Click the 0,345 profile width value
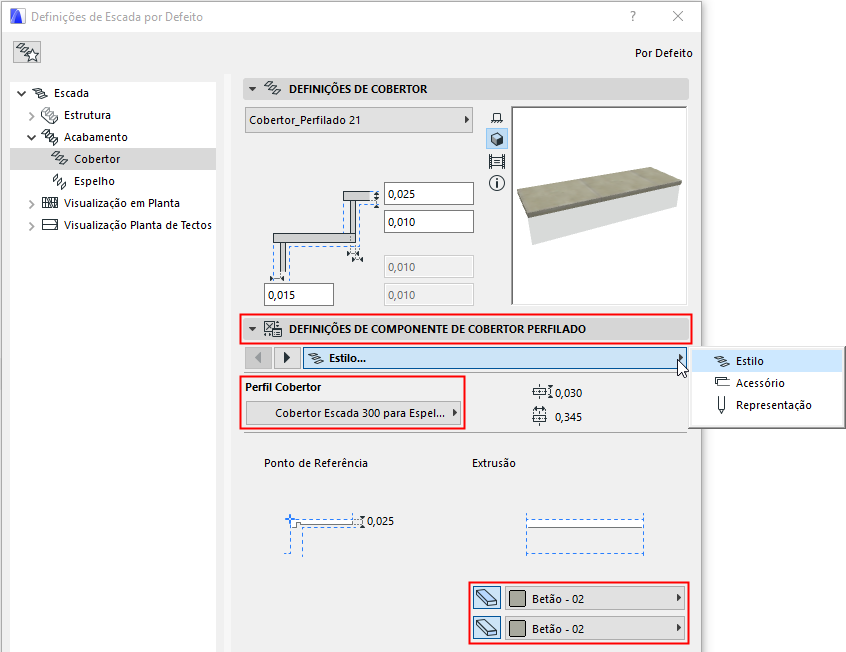 point(568,417)
